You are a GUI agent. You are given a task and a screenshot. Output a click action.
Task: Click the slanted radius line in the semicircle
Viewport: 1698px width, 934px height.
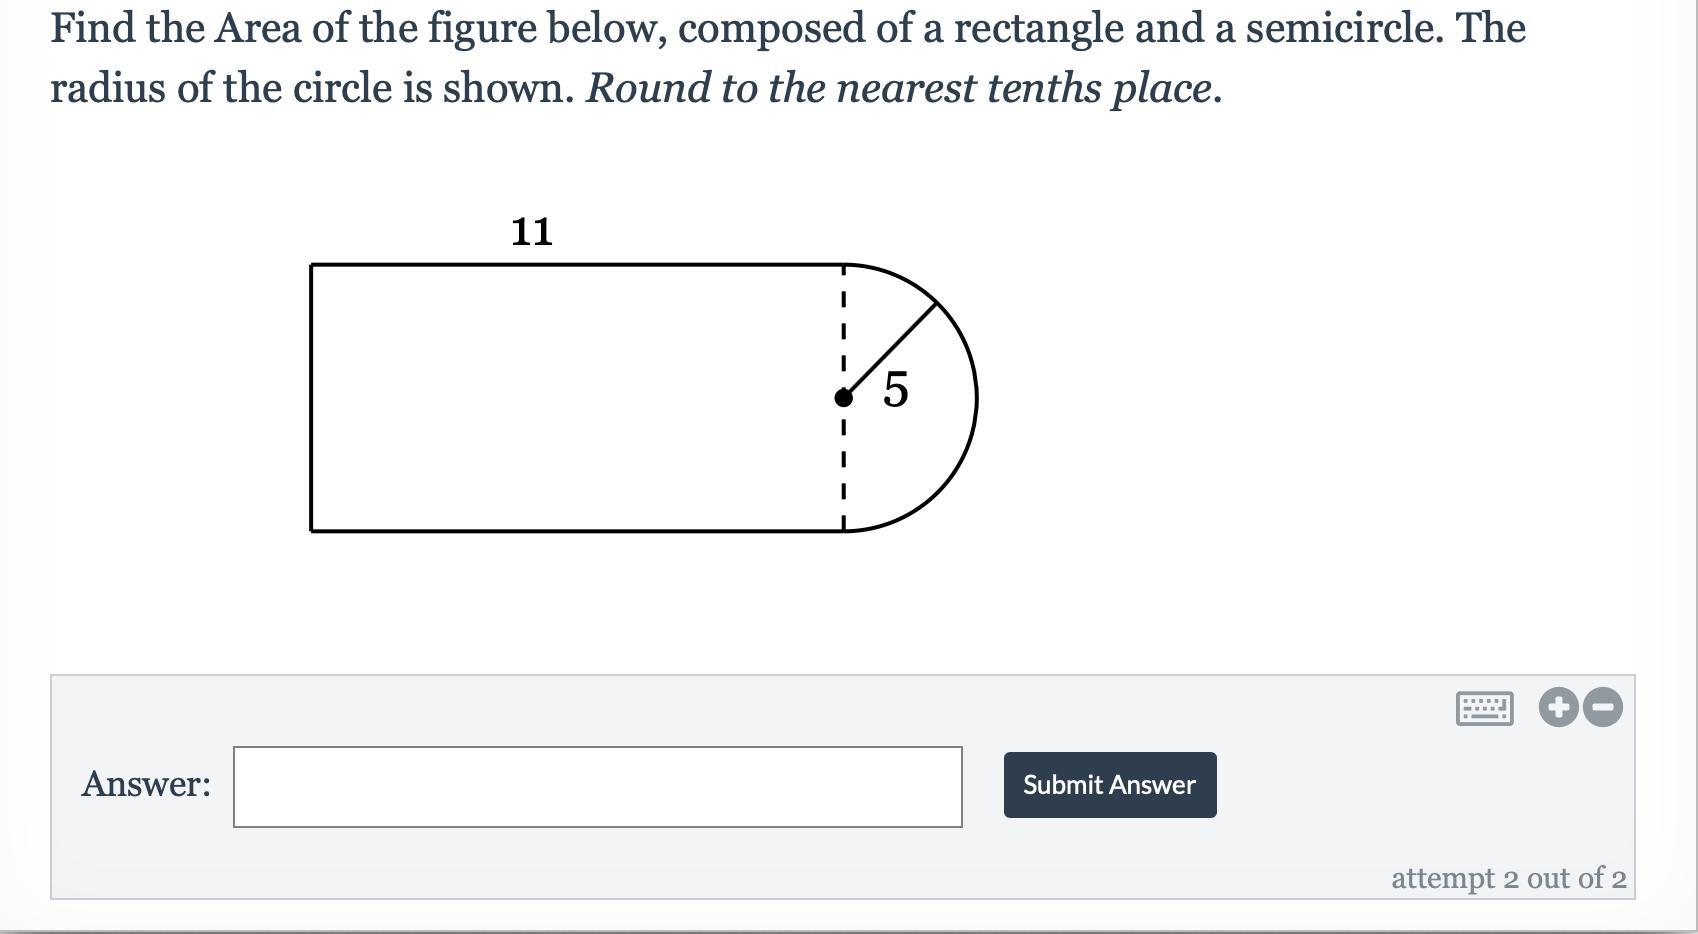(x=892, y=349)
